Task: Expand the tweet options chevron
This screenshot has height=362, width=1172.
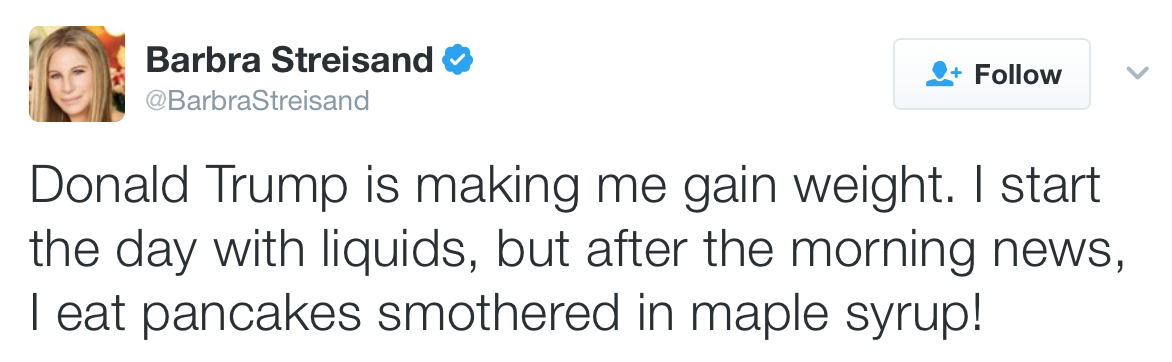Action: (x=1137, y=73)
